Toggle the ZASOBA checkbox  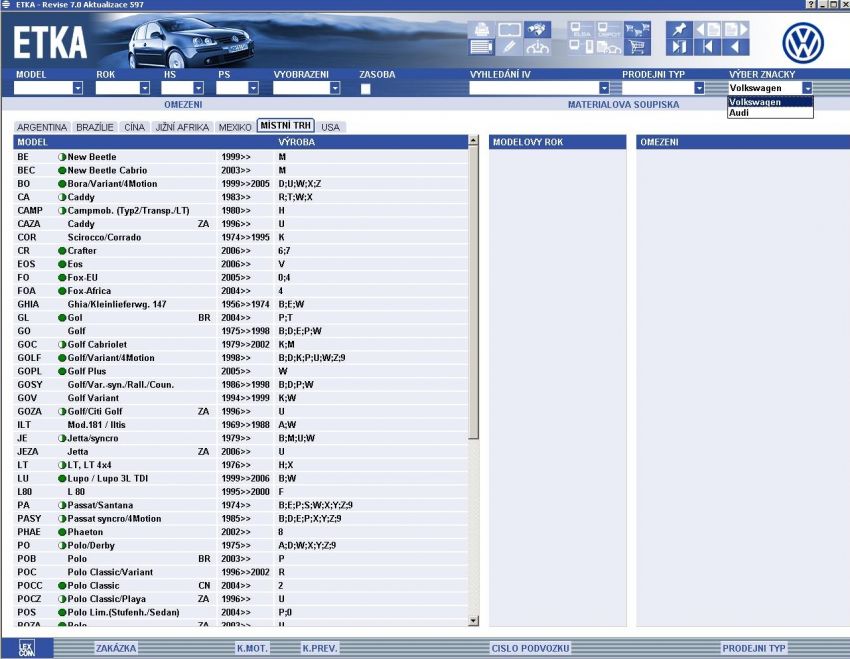[x=365, y=89]
